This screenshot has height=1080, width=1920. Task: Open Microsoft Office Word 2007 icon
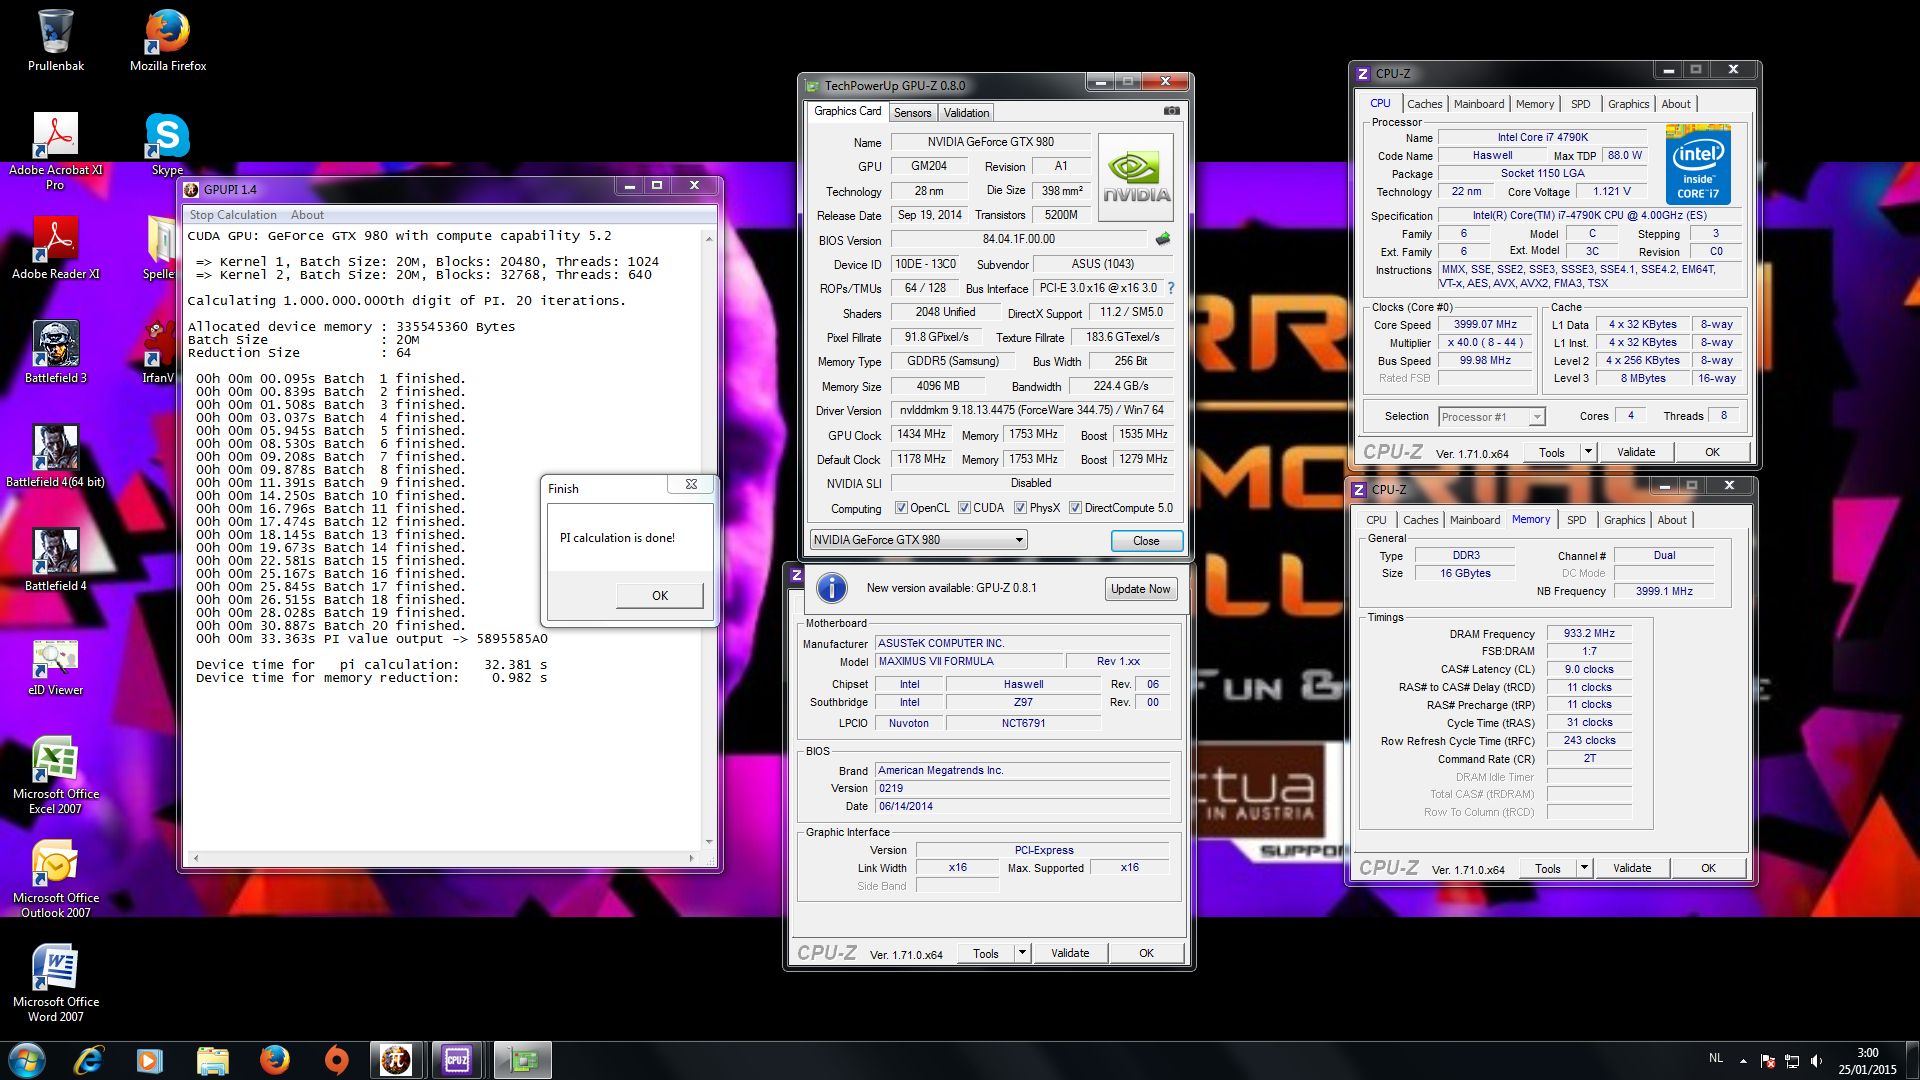pos(56,984)
